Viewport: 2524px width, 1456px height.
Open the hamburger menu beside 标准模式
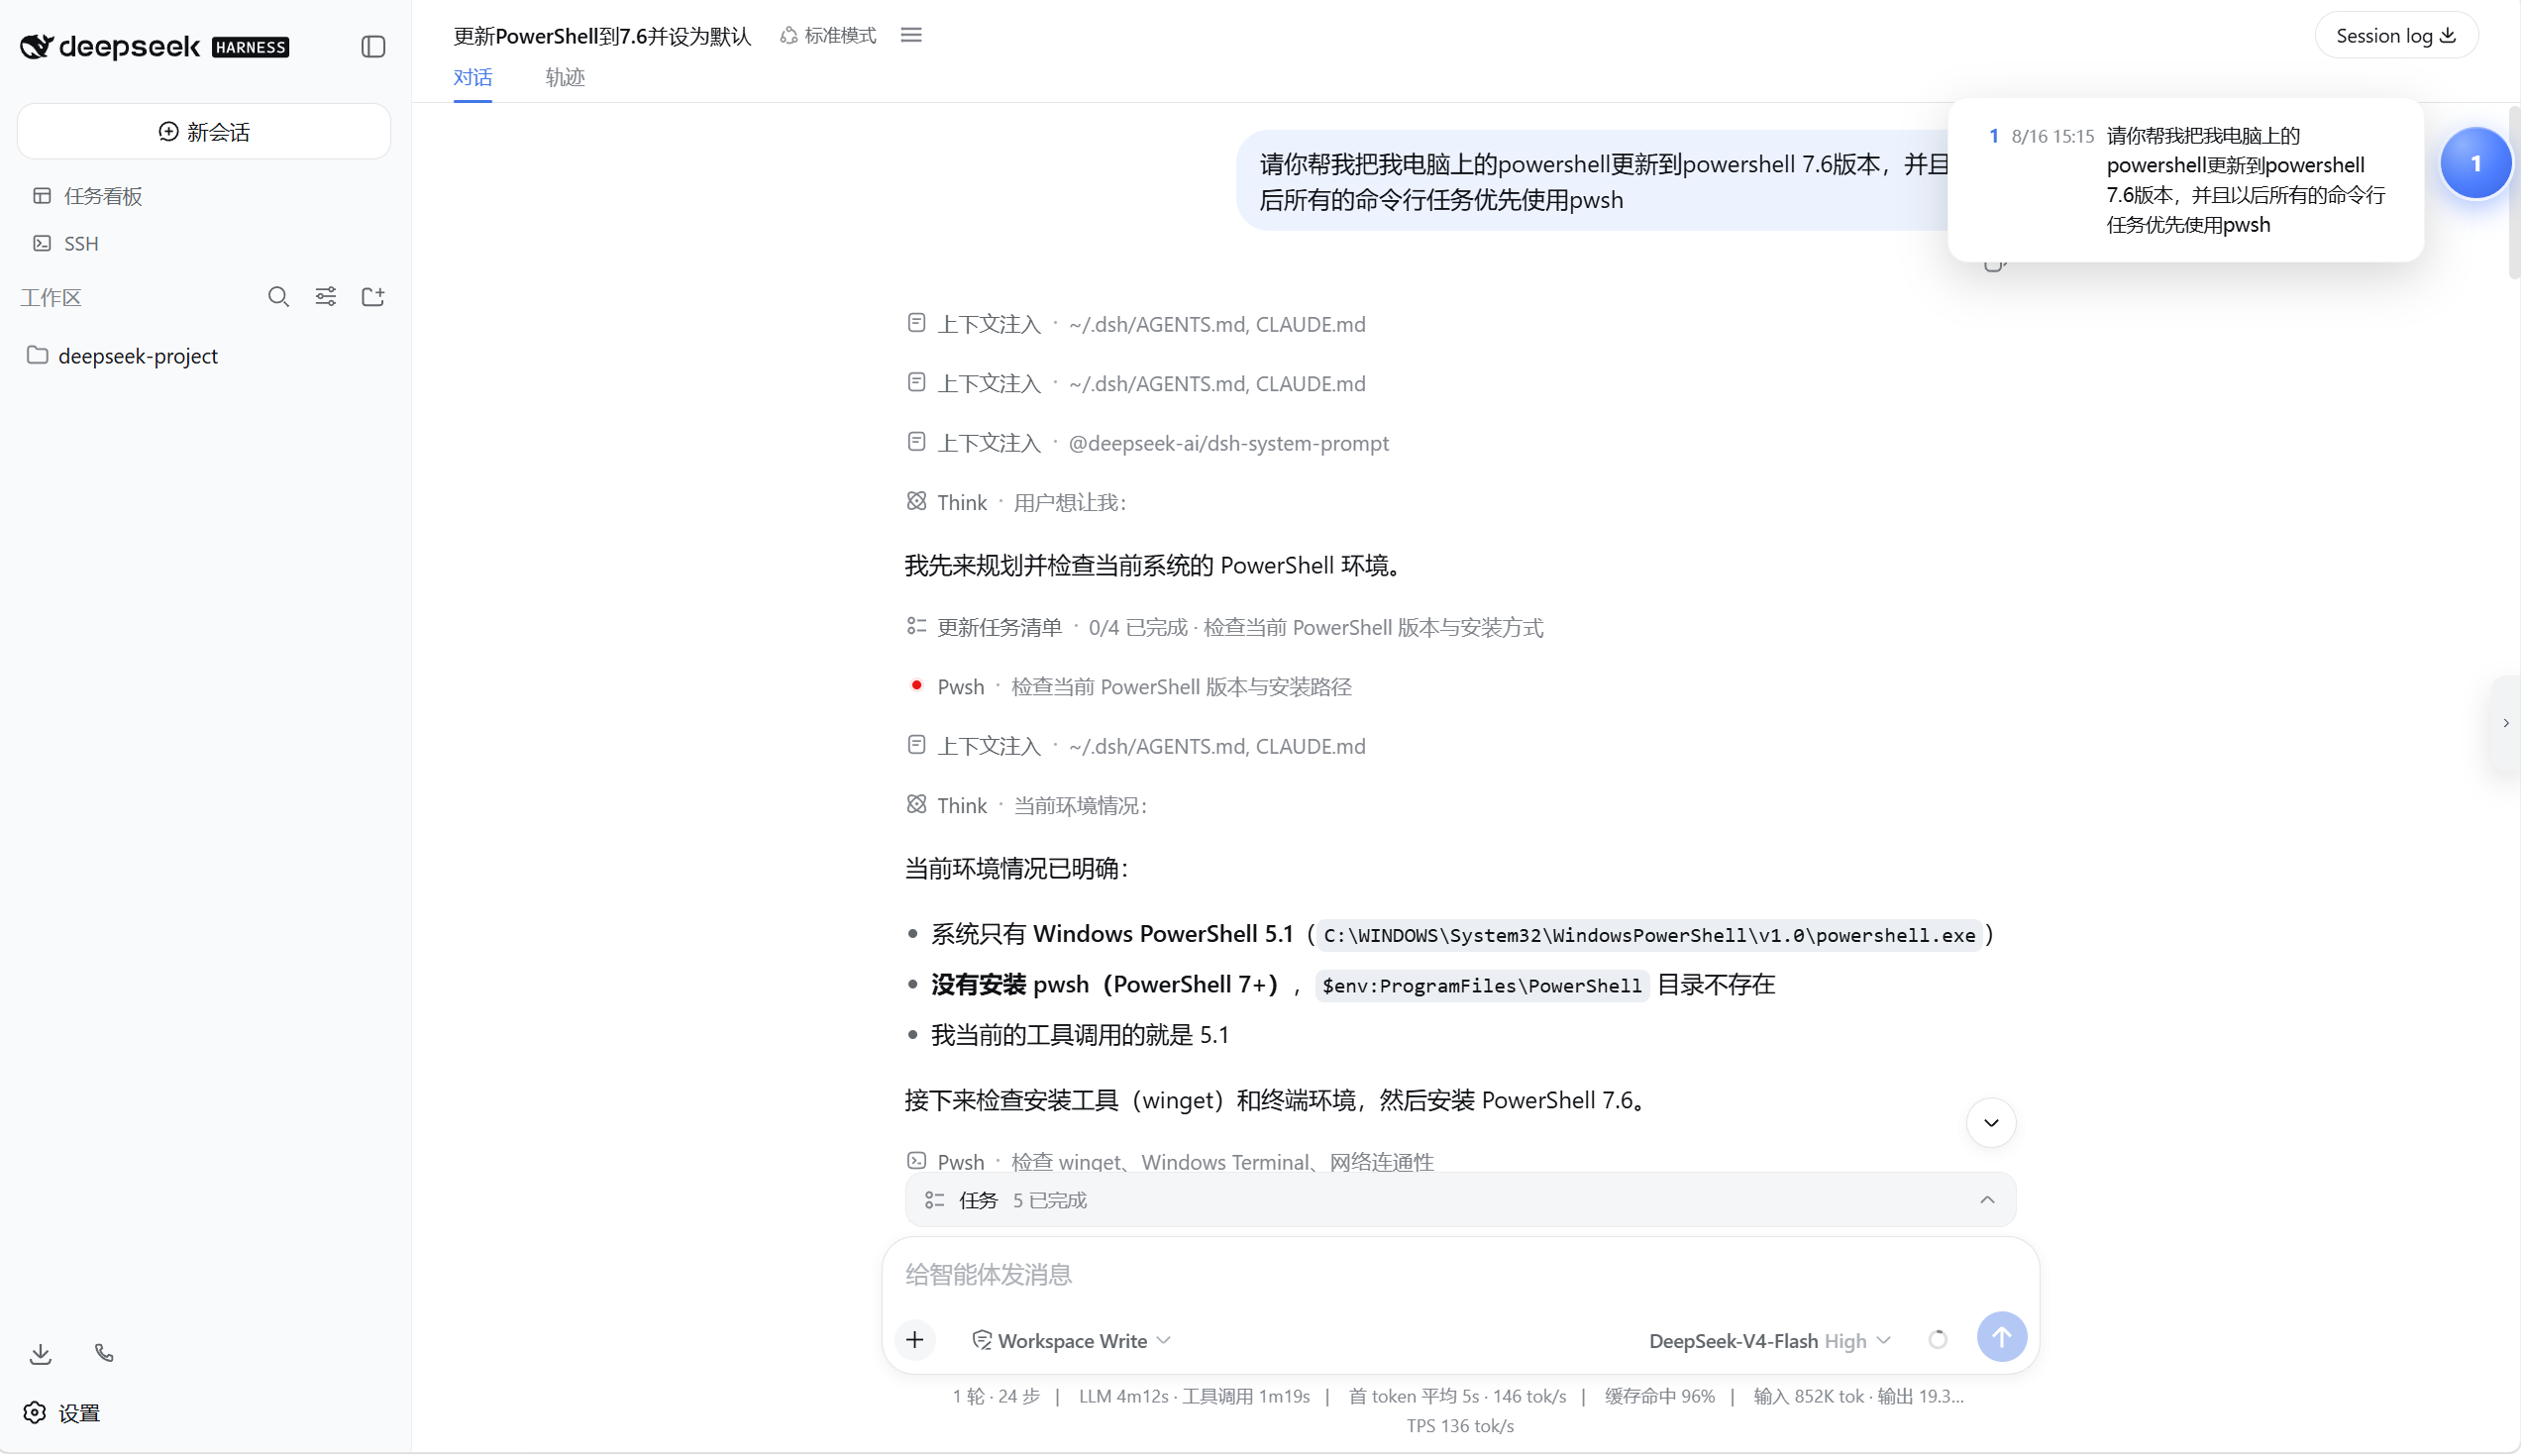pos(911,36)
